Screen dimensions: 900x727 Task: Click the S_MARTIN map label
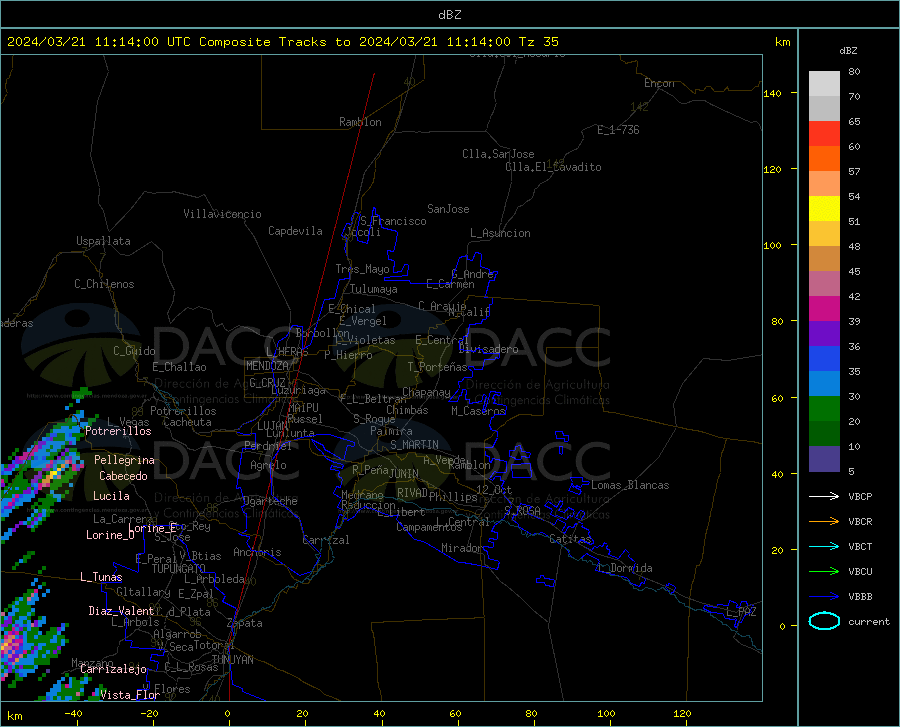pyautogui.click(x=414, y=445)
